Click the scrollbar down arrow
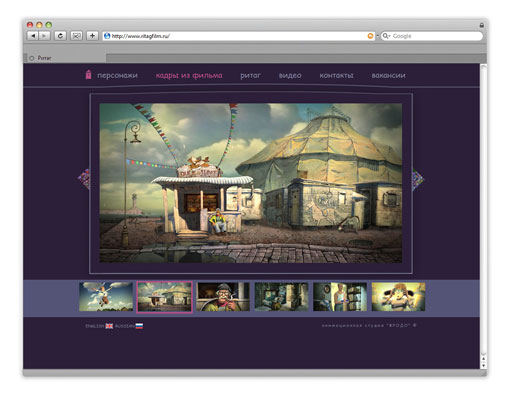507x395 pixels. (x=484, y=365)
